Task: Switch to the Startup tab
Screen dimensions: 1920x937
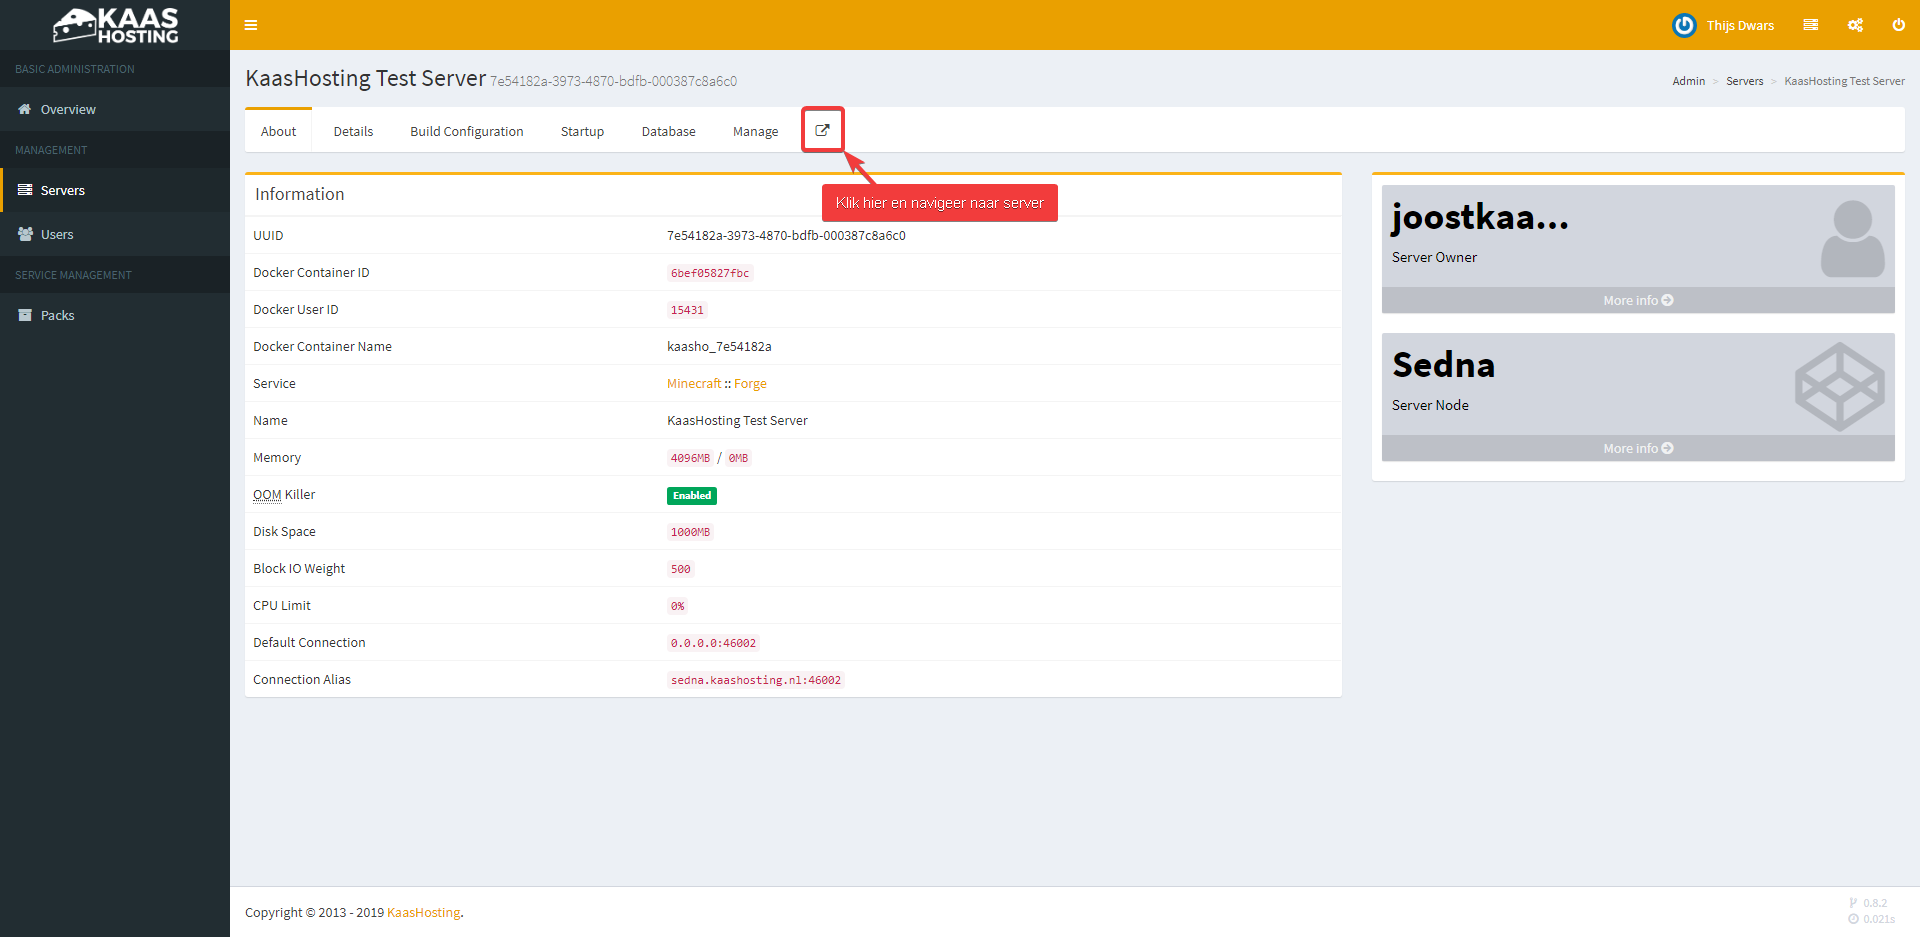Action: click(582, 132)
